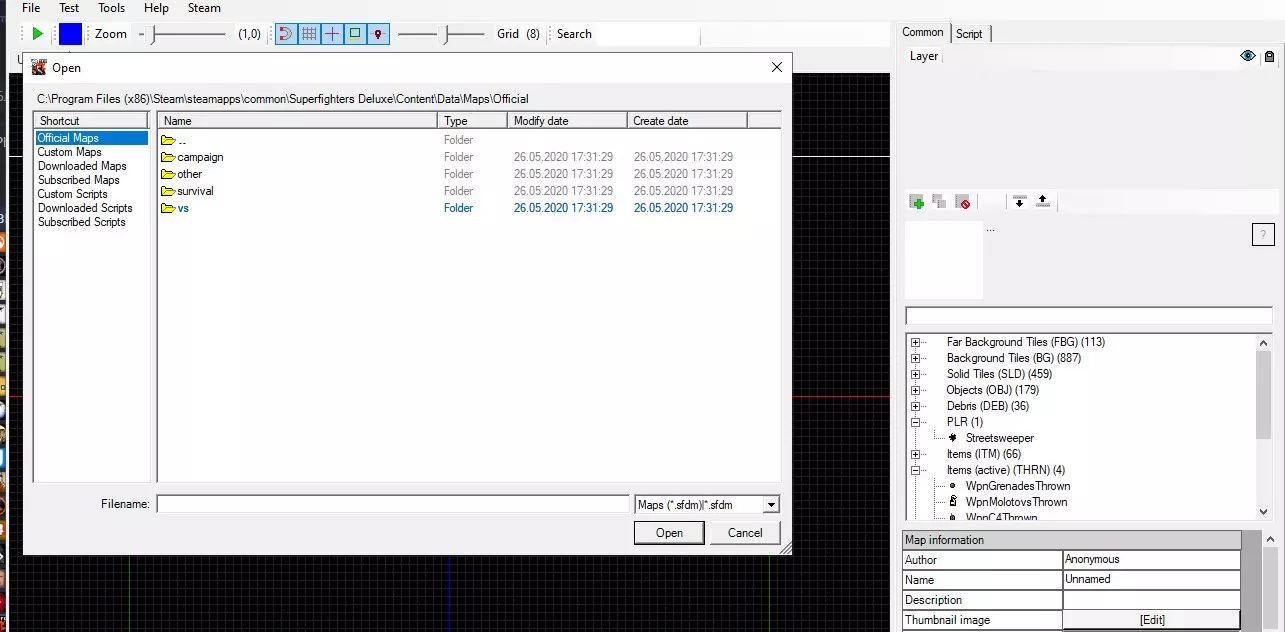Click the blue color swatch in toolbar
Image resolution: width=1285 pixels, height=632 pixels.
pyautogui.click(x=70, y=34)
